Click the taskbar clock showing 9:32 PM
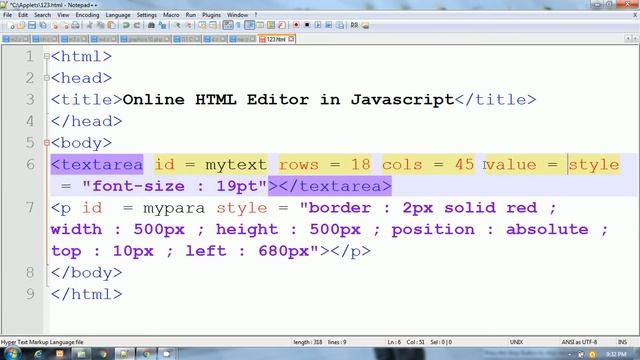Image resolution: width=640 pixels, height=360 pixels. pyautogui.click(x=616, y=354)
